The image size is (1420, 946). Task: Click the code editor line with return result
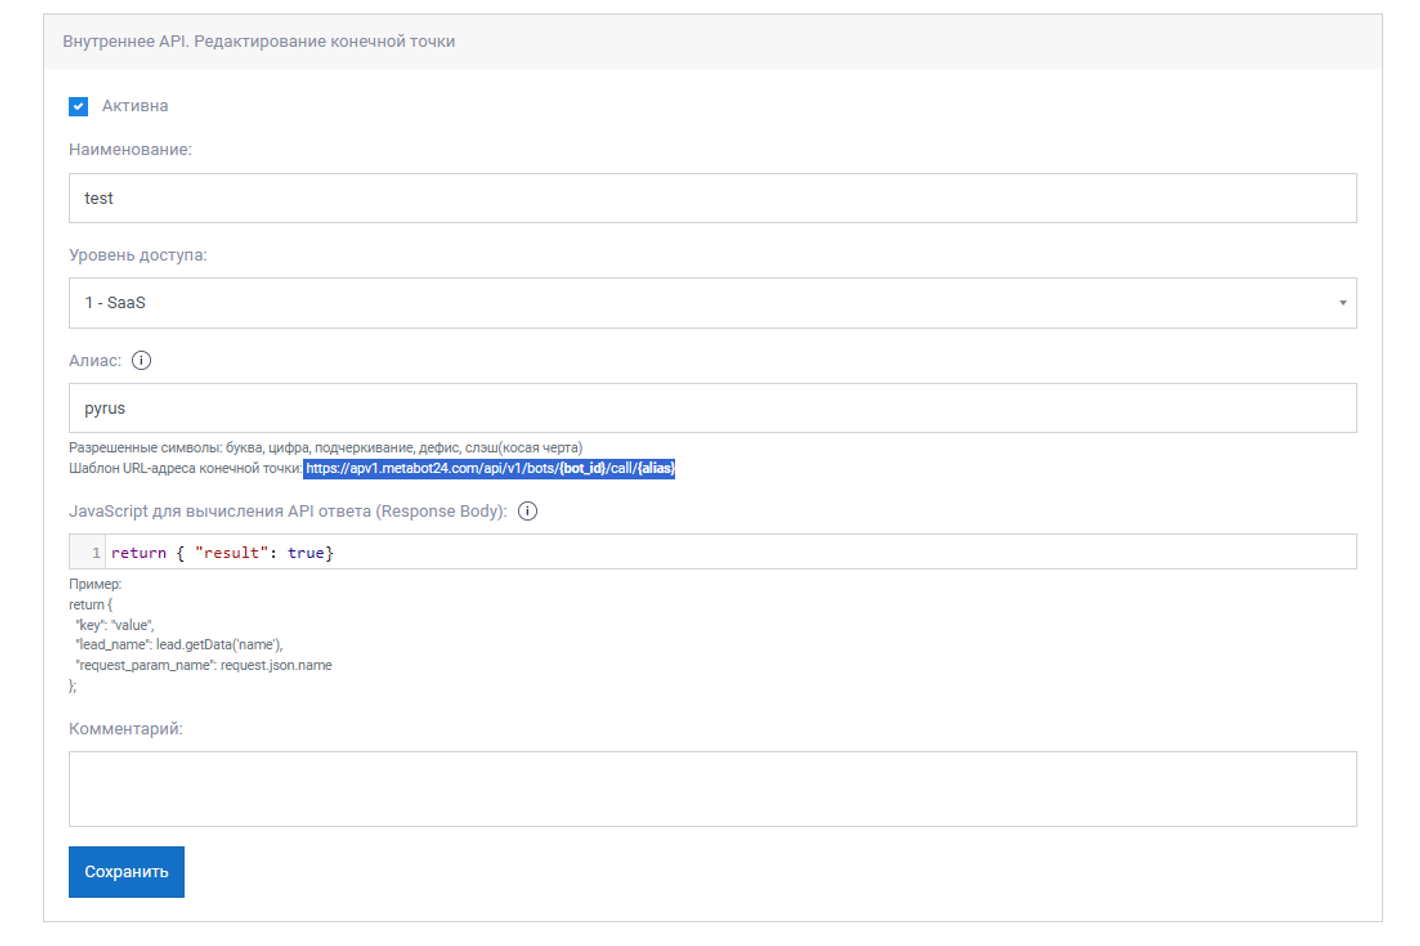click(730, 552)
